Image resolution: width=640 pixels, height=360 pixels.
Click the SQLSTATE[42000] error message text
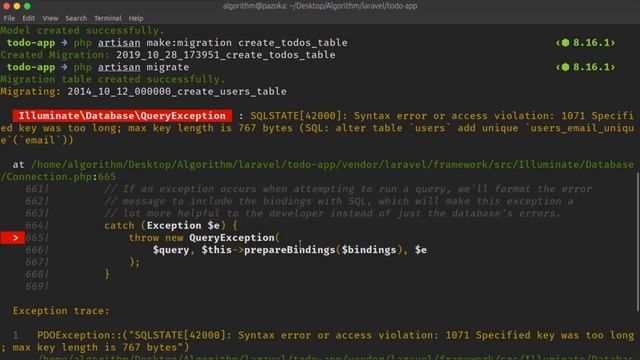point(317,128)
